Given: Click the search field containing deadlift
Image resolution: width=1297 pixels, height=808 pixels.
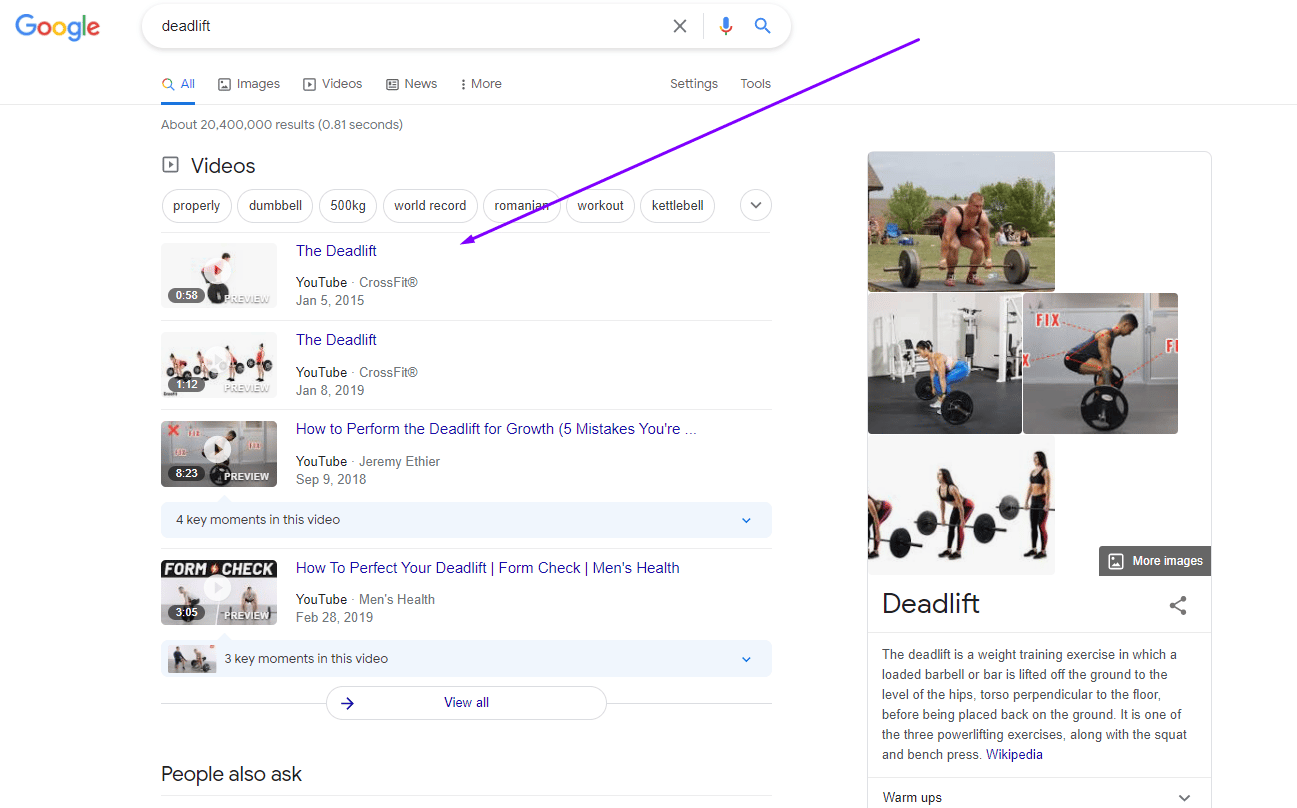Looking at the screenshot, I should [x=410, y=26].
